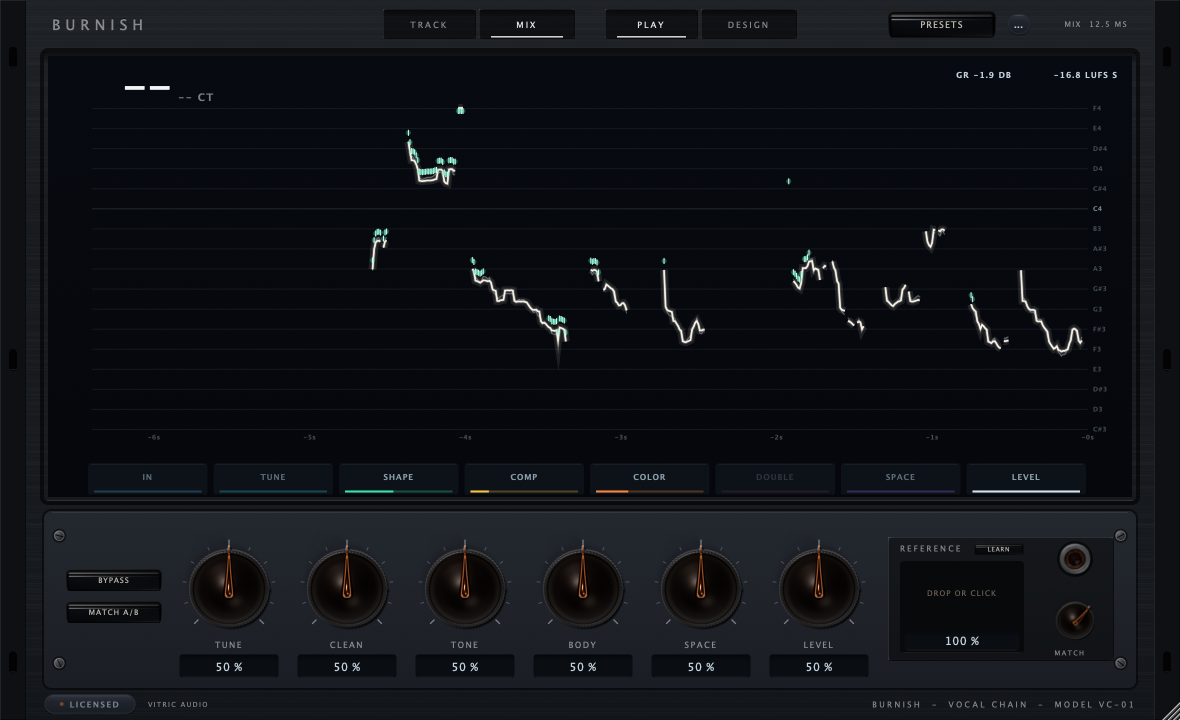Click the SPACE knob
Viewport: 1180px width, 720px height.
[701, 588]
